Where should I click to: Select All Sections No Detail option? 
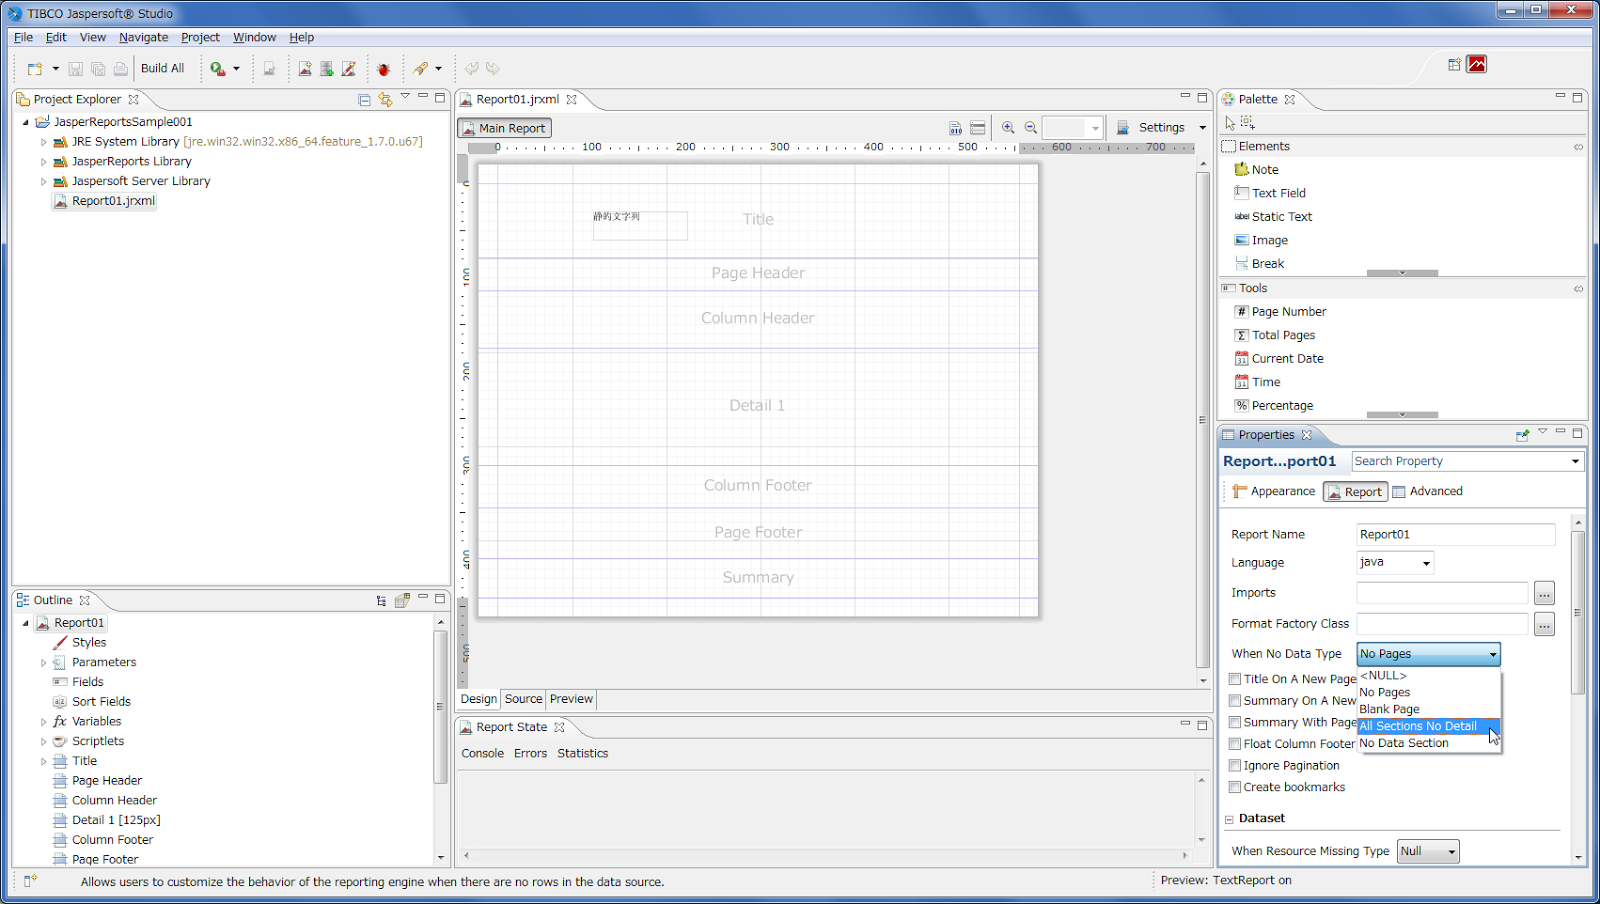tap(1428, 727)
